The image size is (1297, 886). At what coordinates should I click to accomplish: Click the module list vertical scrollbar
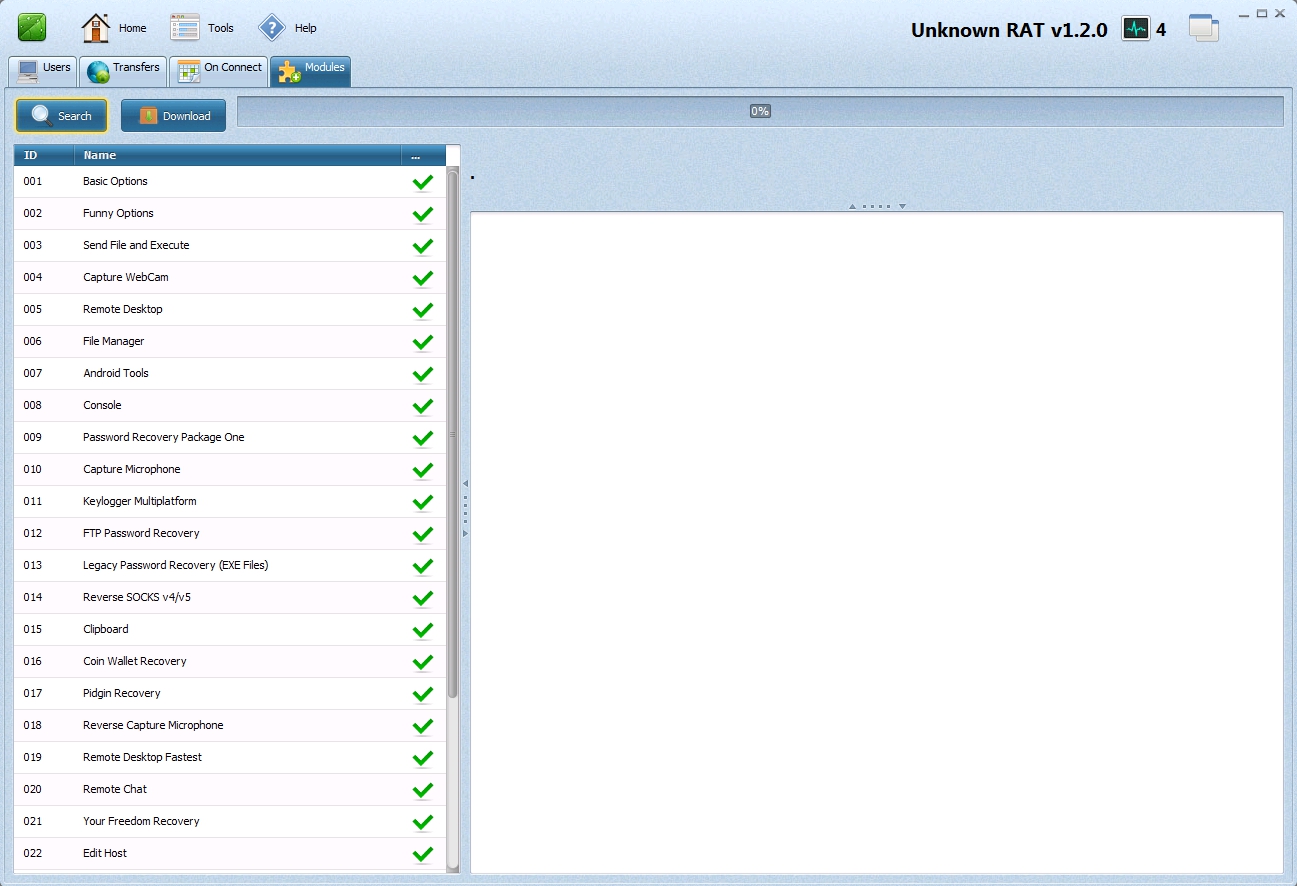(x=453, y=435)
